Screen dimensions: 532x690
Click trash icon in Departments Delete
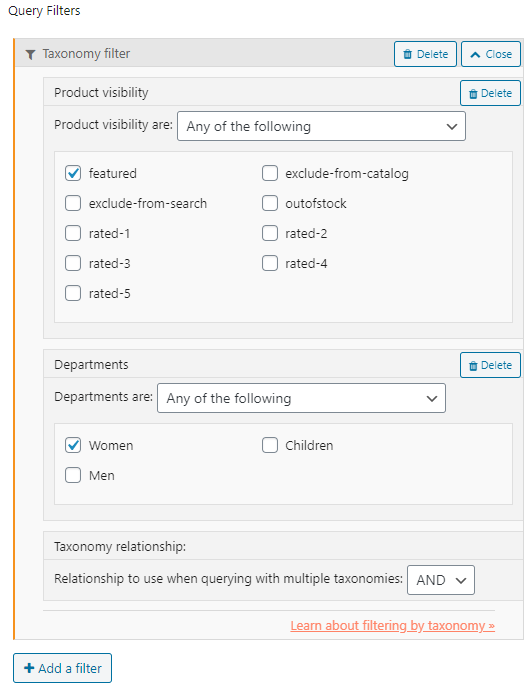tap(473, 366)
